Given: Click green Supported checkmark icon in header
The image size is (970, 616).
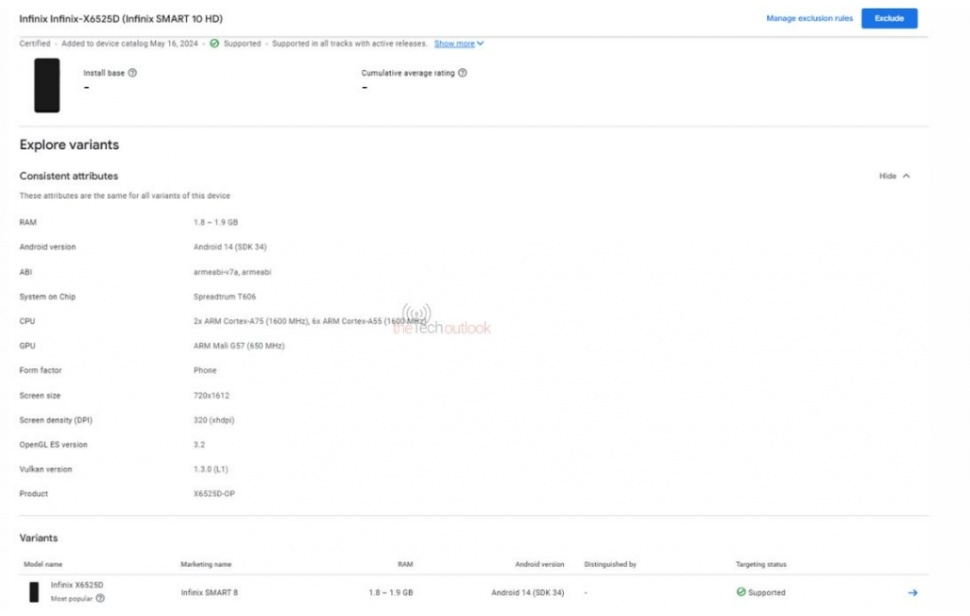Looking at the screenshot, I should click(214, 44).
